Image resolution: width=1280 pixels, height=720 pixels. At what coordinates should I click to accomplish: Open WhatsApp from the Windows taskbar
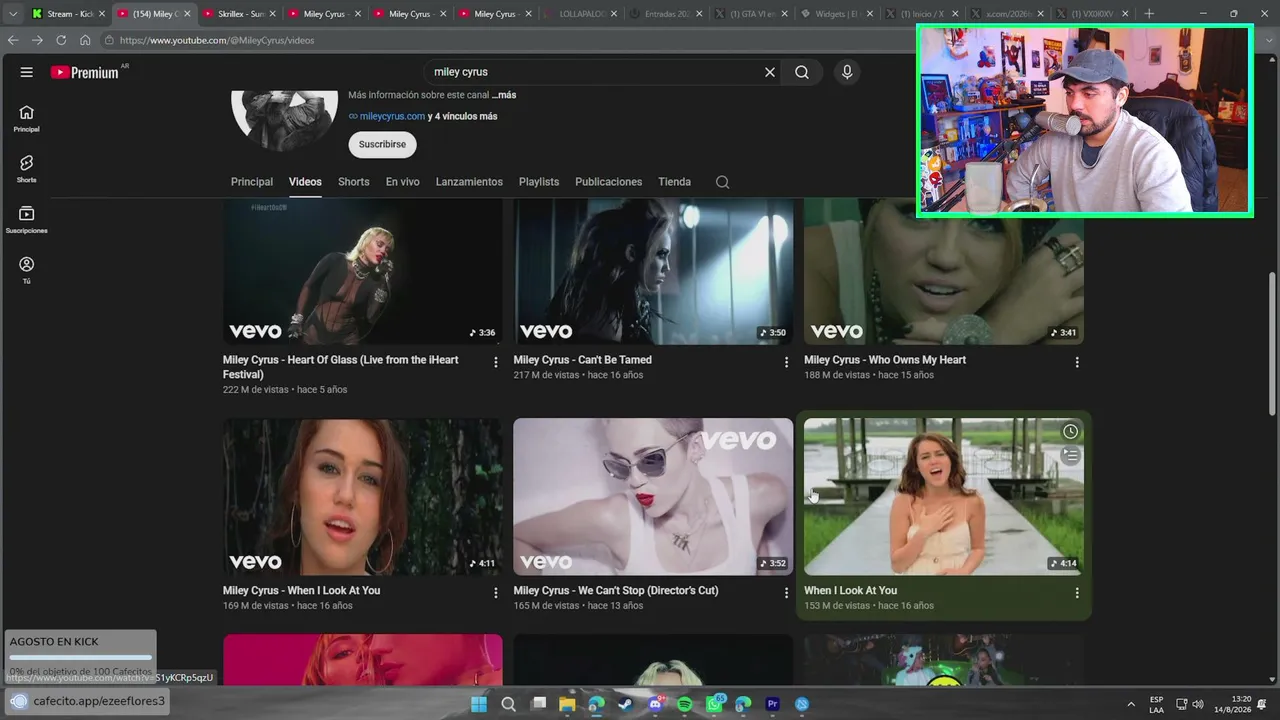coord(714,704)
